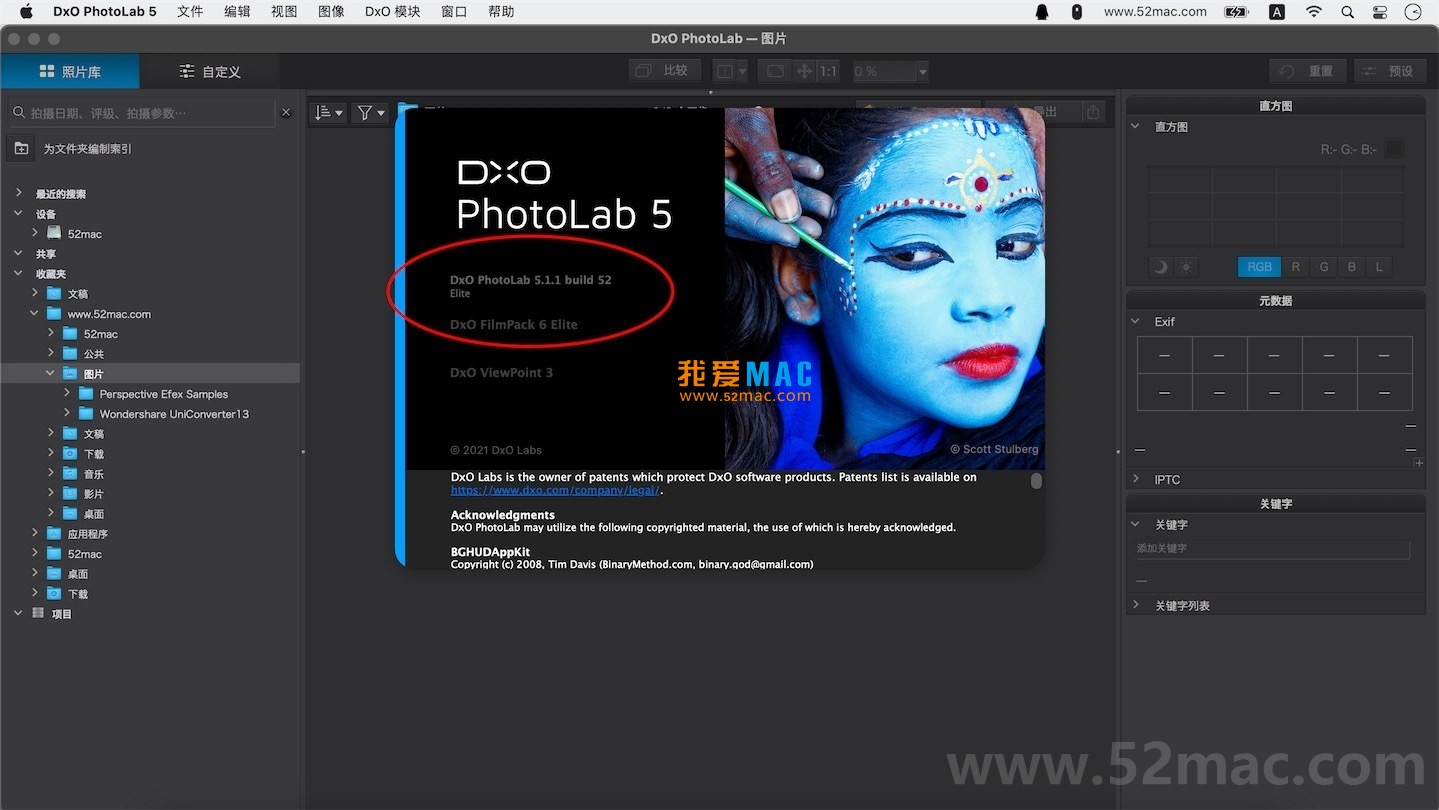
Task: Show only the G histogram channel
Action: [x=1323, y=267]
